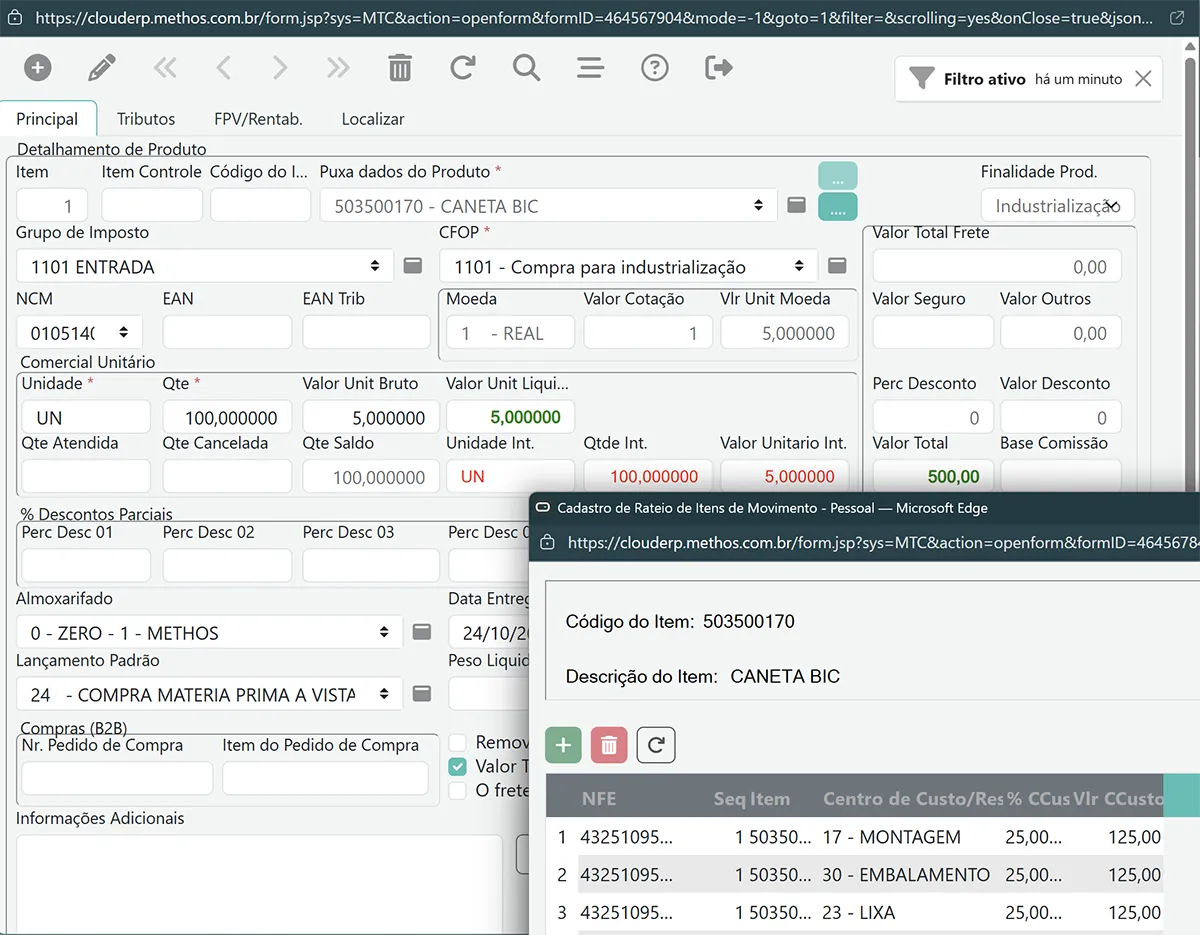Screen dimensions: 1200x935
Task: Click the lower dark teal ellipsis button
Action: tap(838, 207)
